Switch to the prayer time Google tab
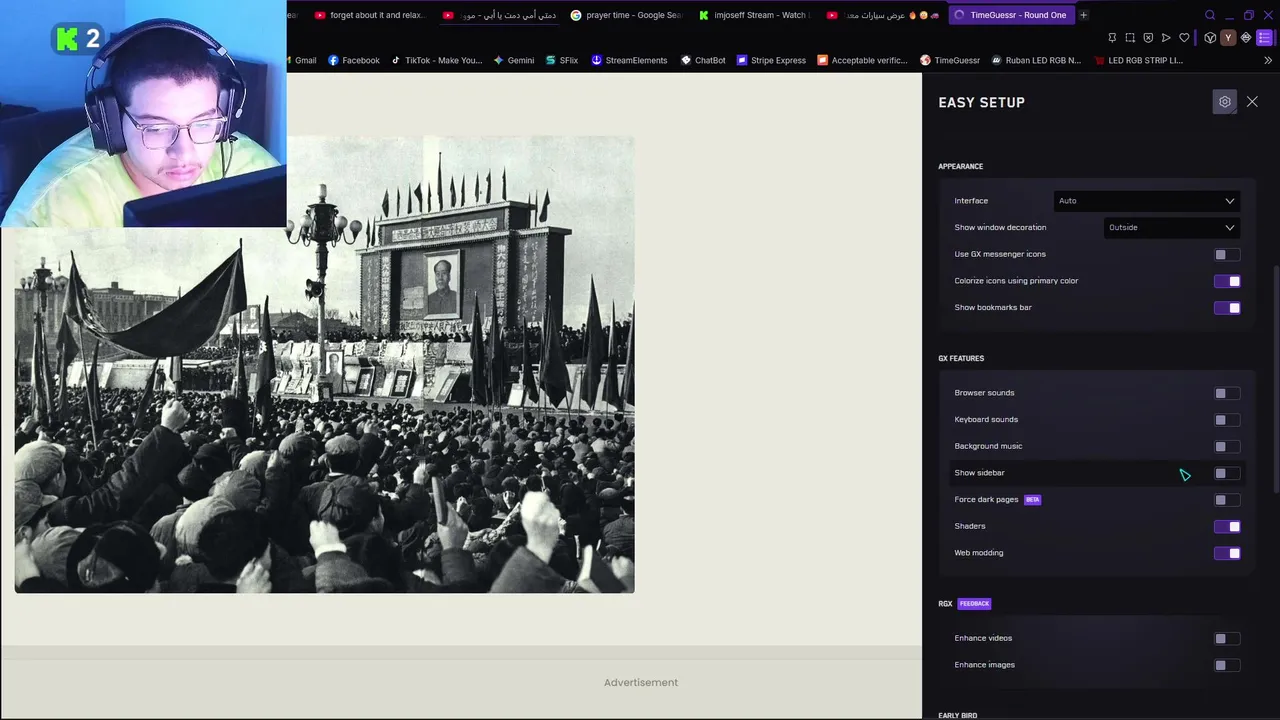 tap(627, 15)
